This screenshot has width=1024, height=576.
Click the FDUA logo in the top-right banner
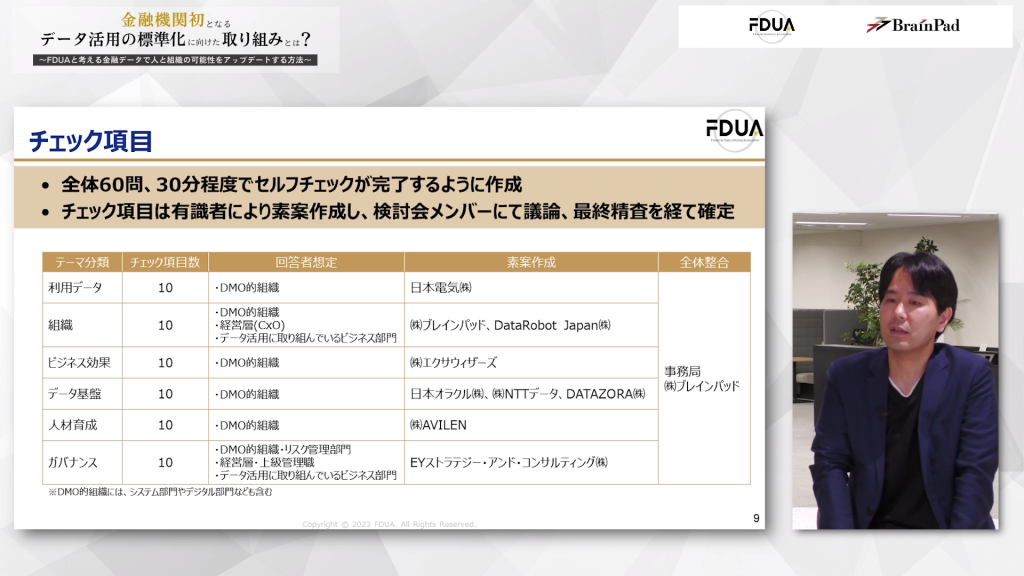pos(771,26)
